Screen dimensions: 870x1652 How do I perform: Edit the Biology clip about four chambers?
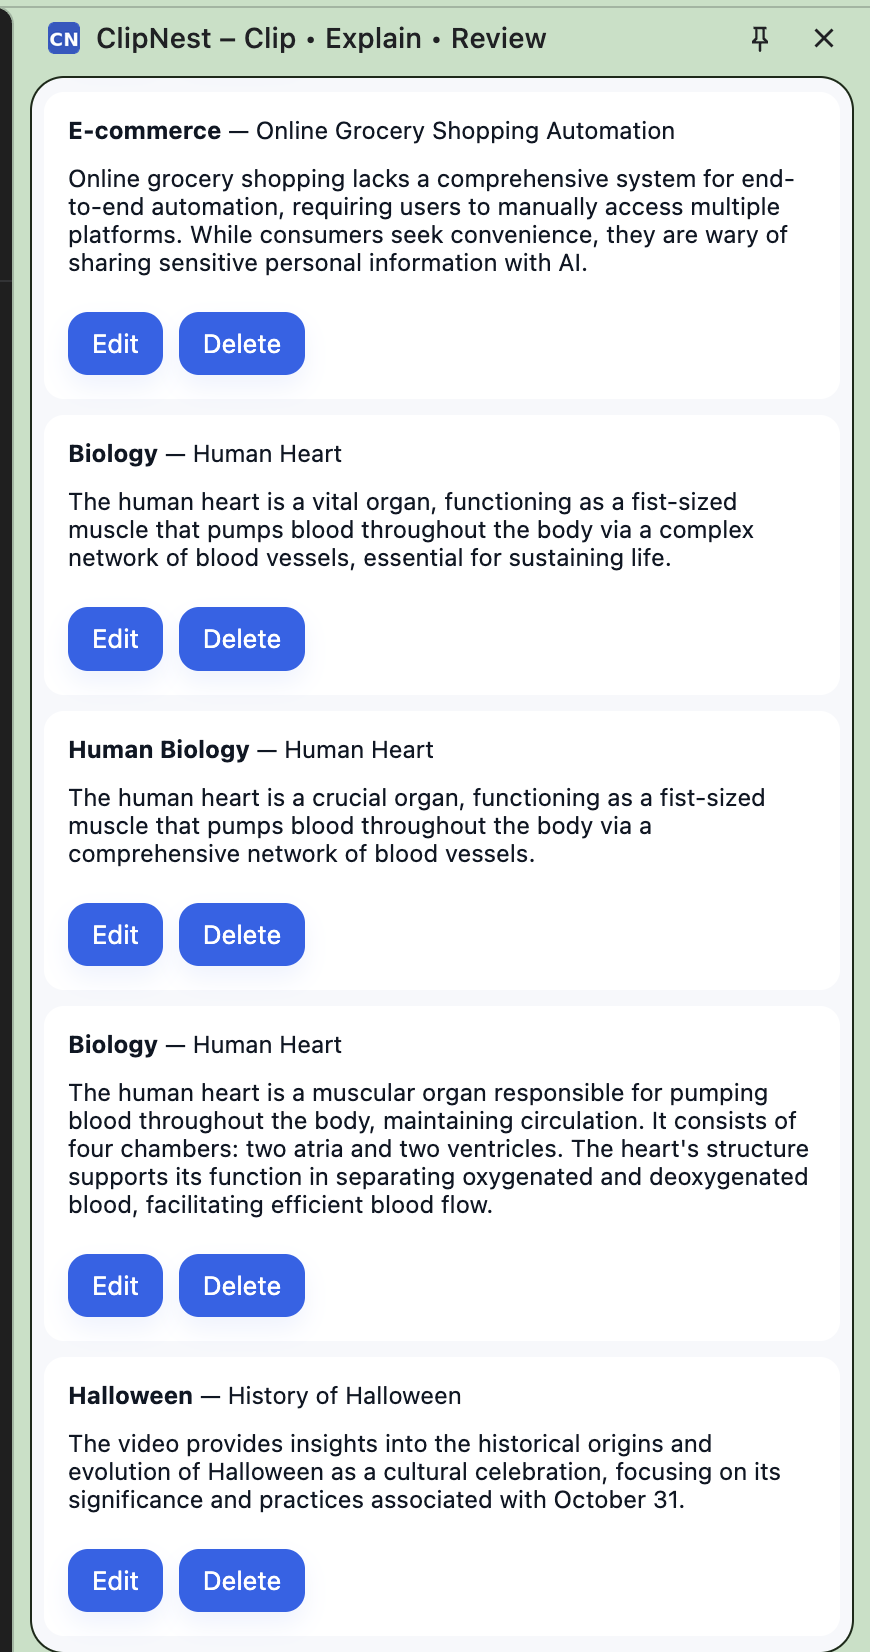tap(115, 1286)
